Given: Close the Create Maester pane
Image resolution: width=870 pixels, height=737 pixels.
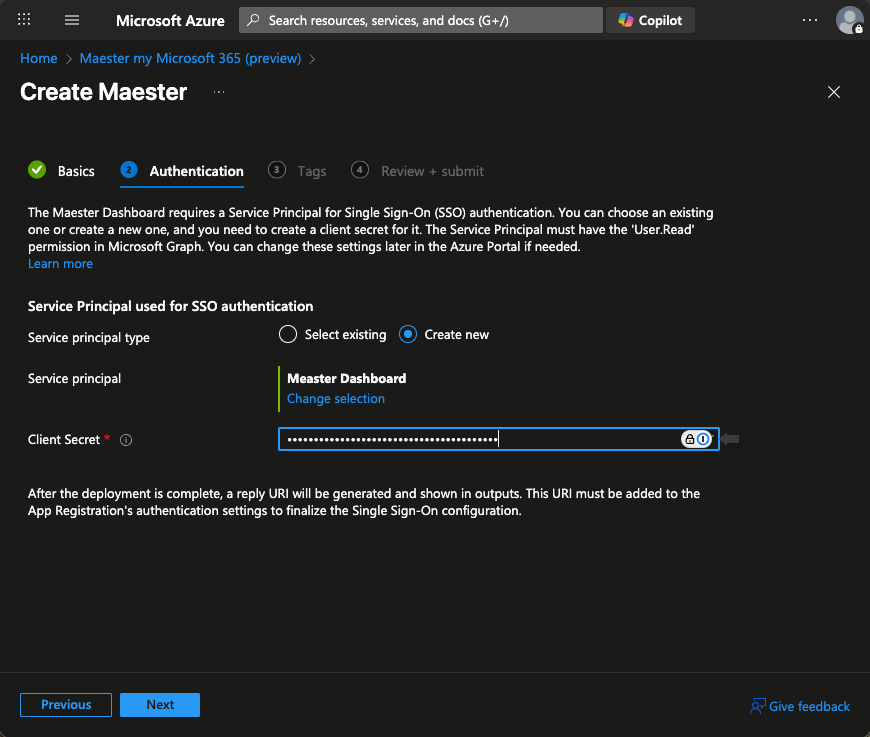Looking at the screenshot, I should click(834, 92).
